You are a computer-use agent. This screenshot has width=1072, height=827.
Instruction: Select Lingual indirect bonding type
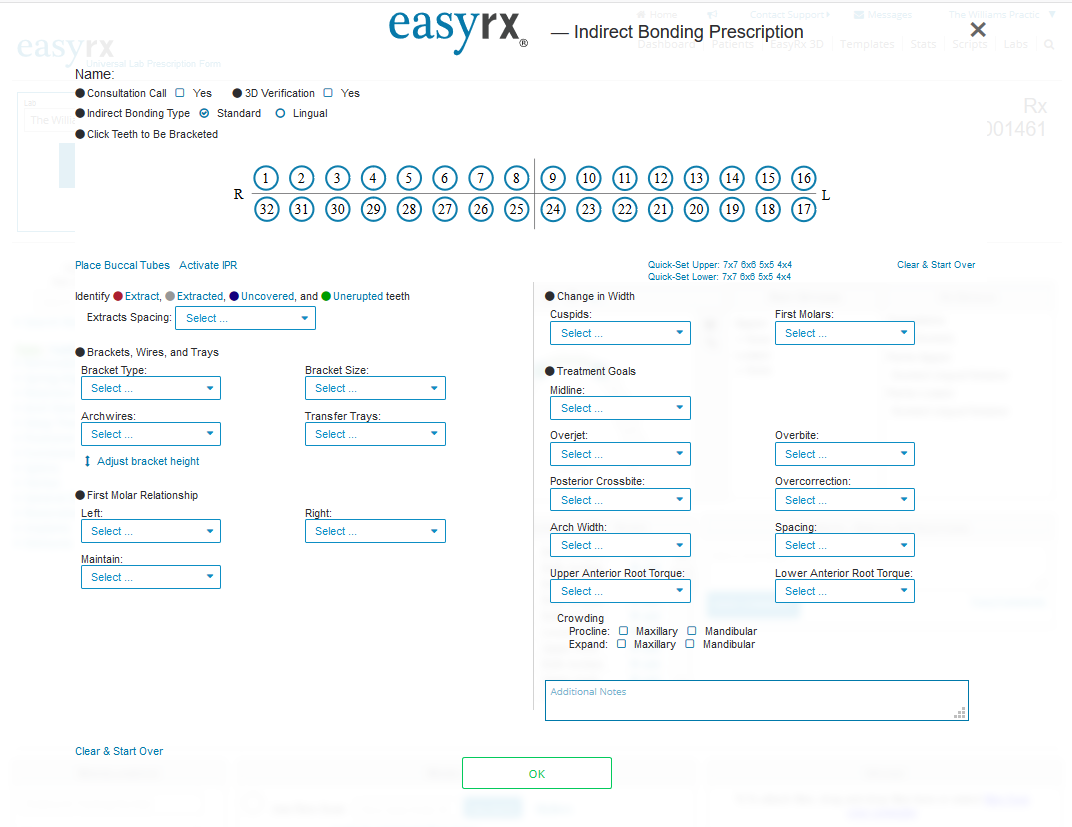pyautogui.click(x=280, y=113)
